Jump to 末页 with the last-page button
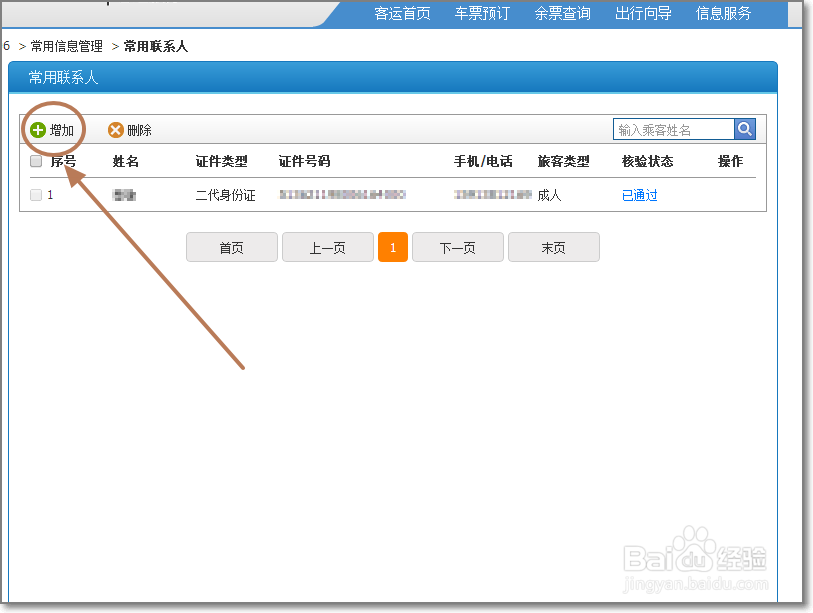This screenshot has height=613, width=813. (x=554, y=247)
